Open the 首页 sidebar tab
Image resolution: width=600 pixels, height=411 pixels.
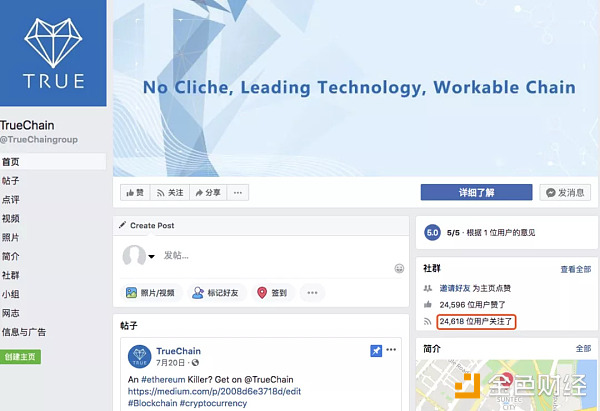tap(53, 161)
